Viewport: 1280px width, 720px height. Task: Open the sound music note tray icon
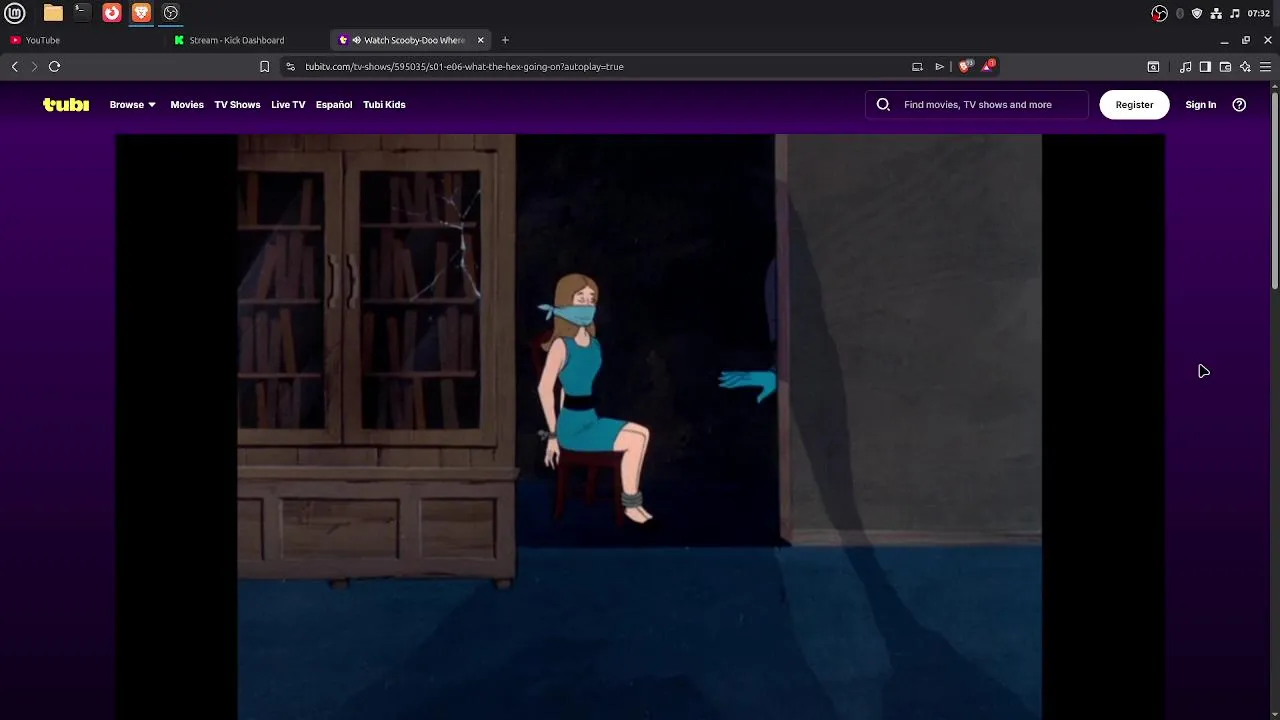(x=1235, y=13)
